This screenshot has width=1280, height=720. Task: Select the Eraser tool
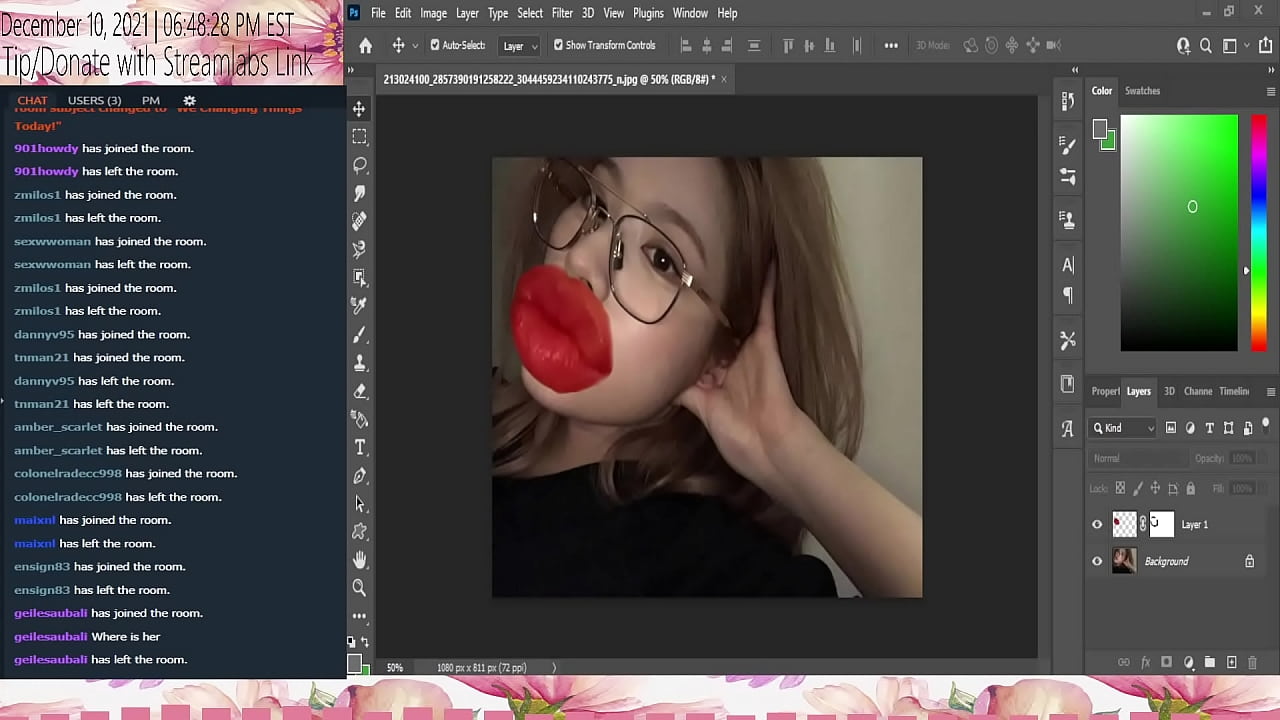pos(360,391)
